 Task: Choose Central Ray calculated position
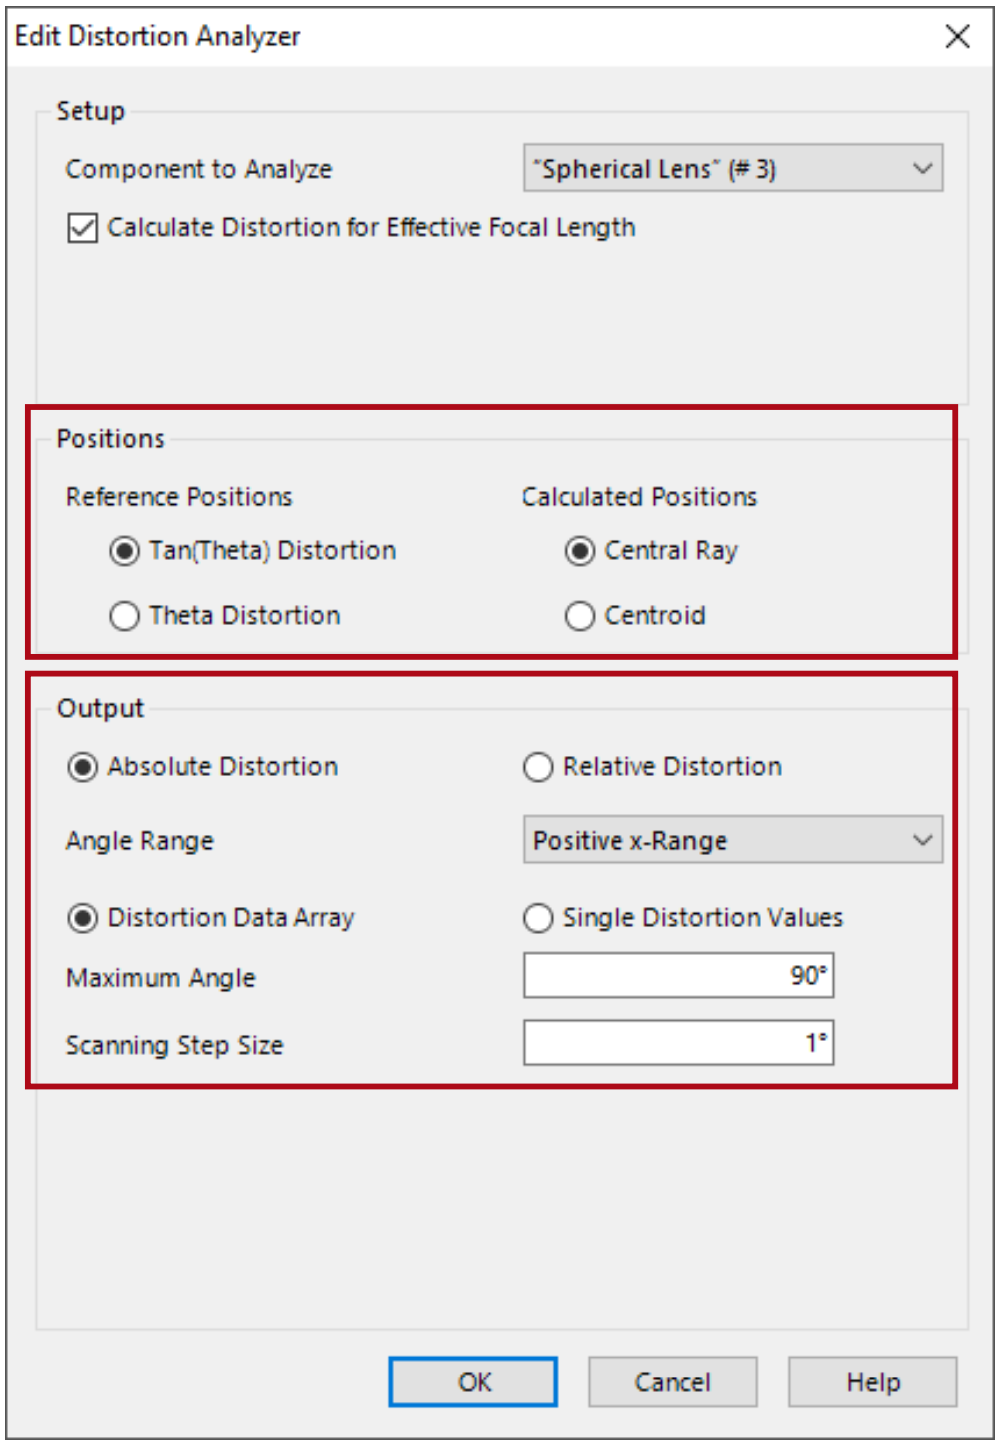[580, 551]
